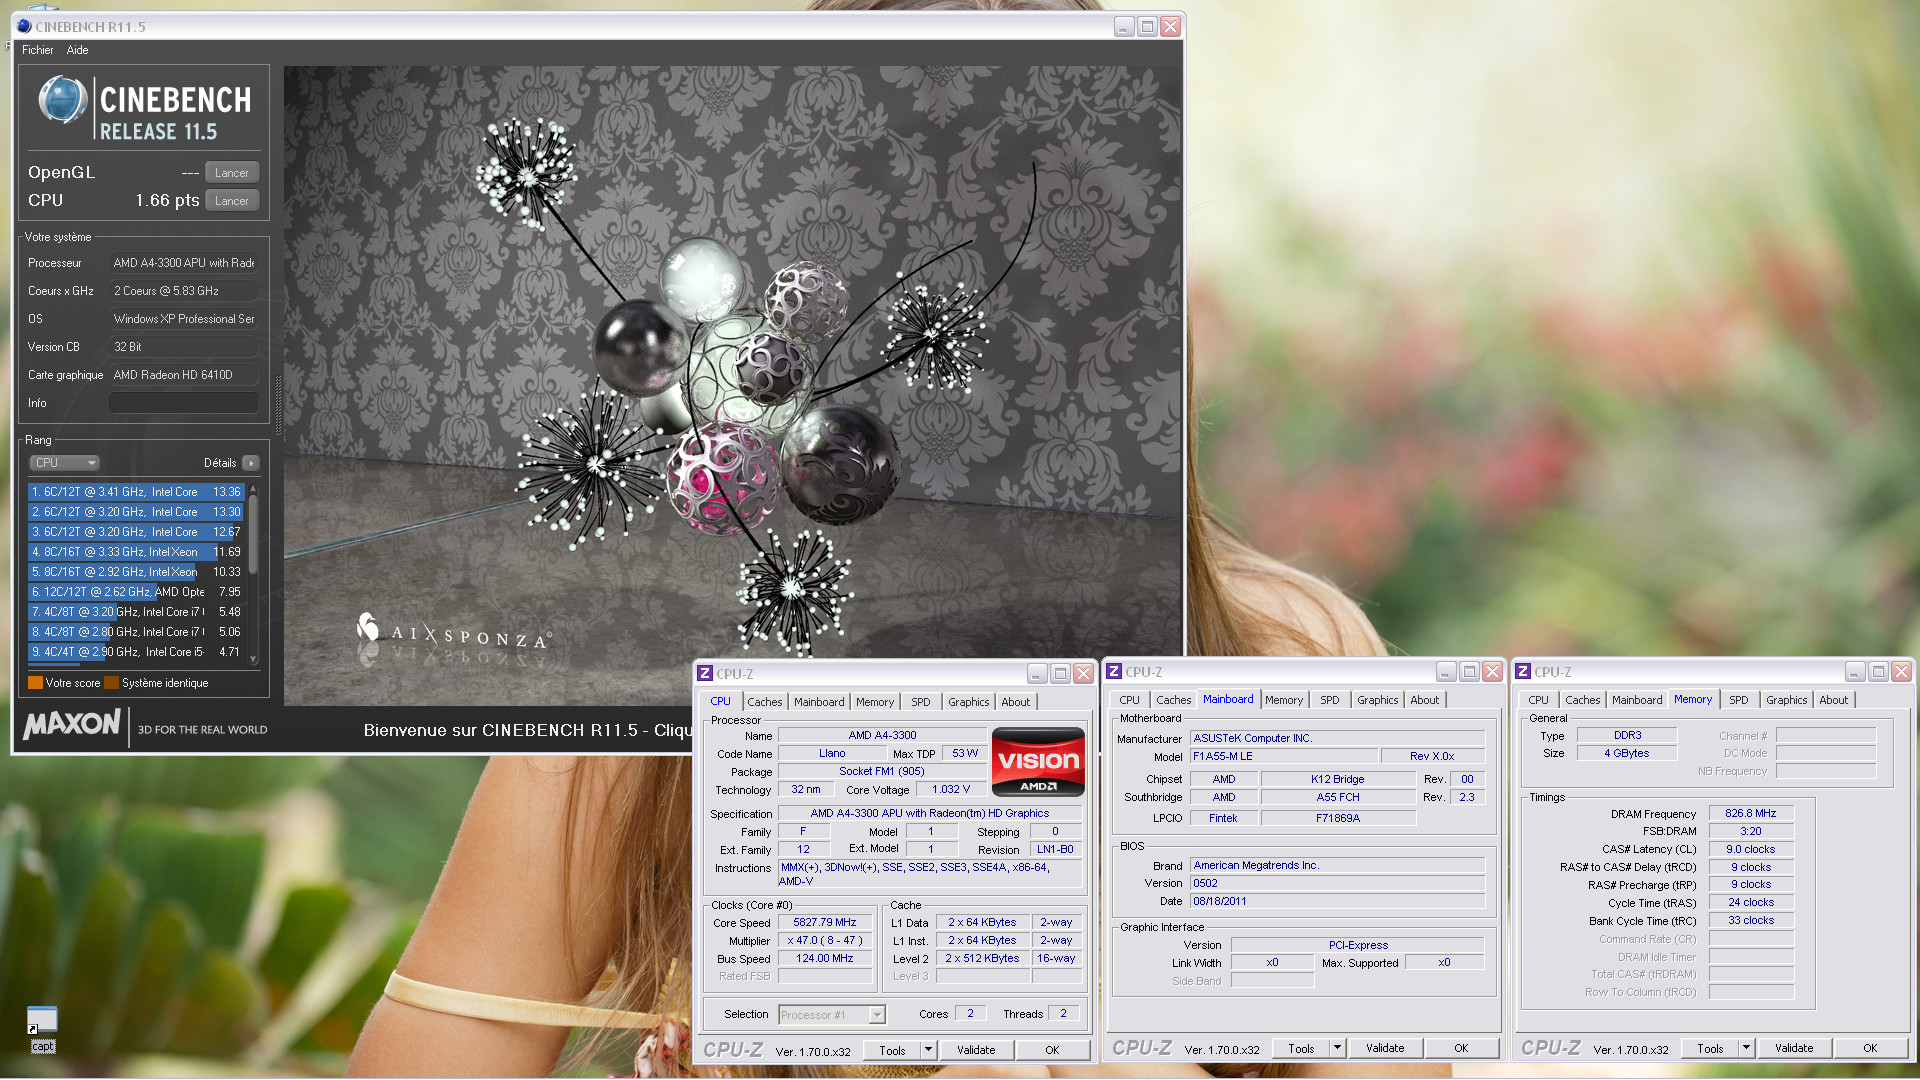Select Mainboard tab in right CPU-Z window
Image resolution: width=1920 pixels, height=1080 pixels.
[x=1637, y=700]
